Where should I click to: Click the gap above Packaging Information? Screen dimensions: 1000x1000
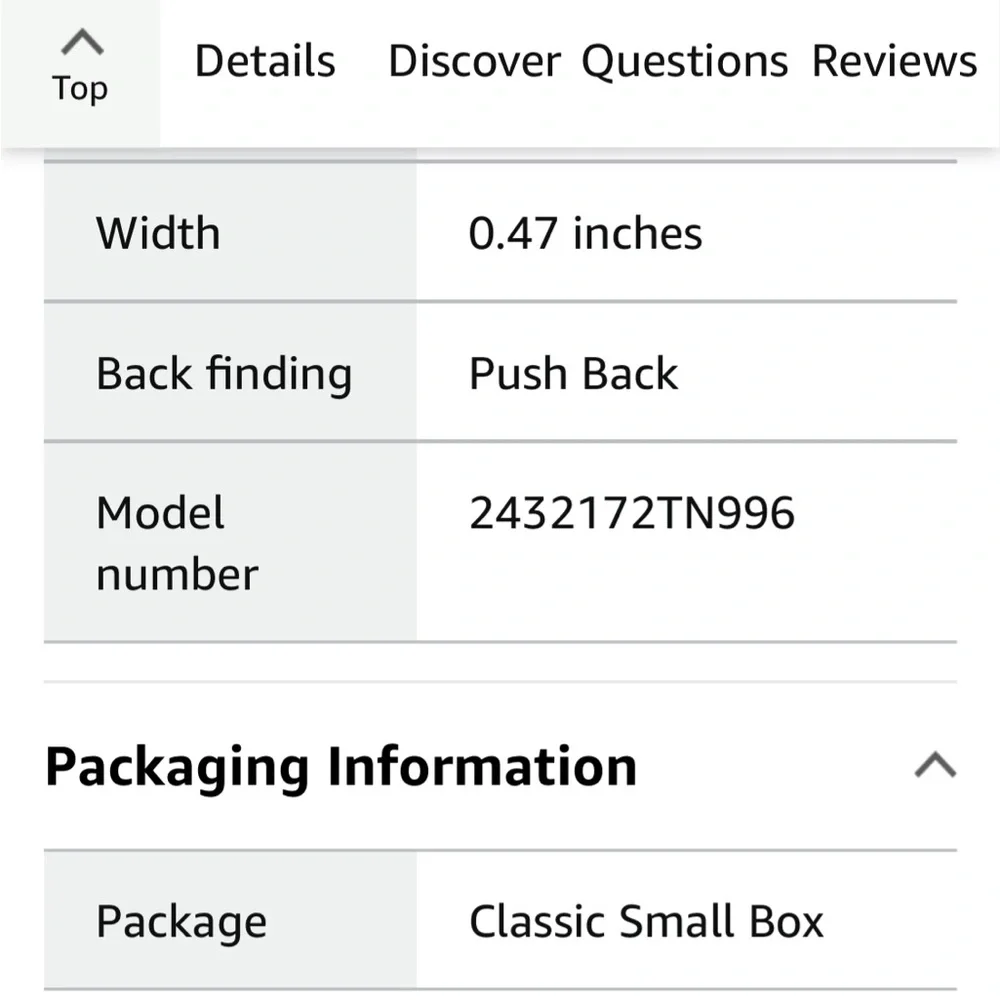tap(500, 663)
